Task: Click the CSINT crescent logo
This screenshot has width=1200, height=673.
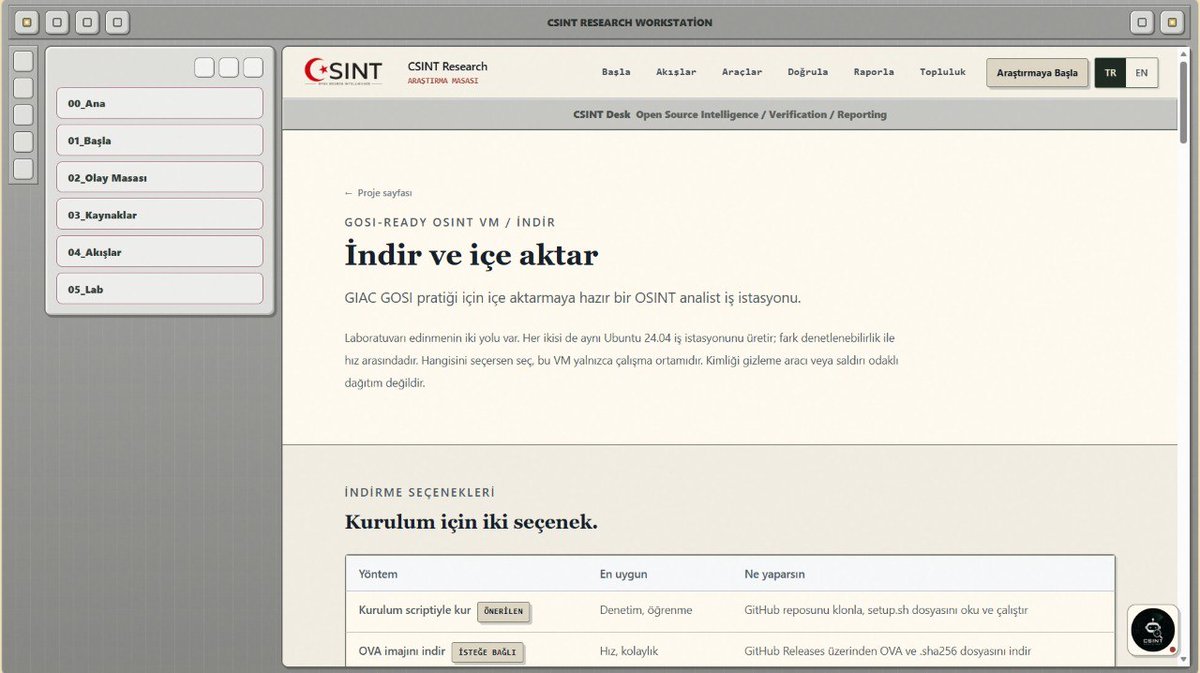Action: point(343,72)
